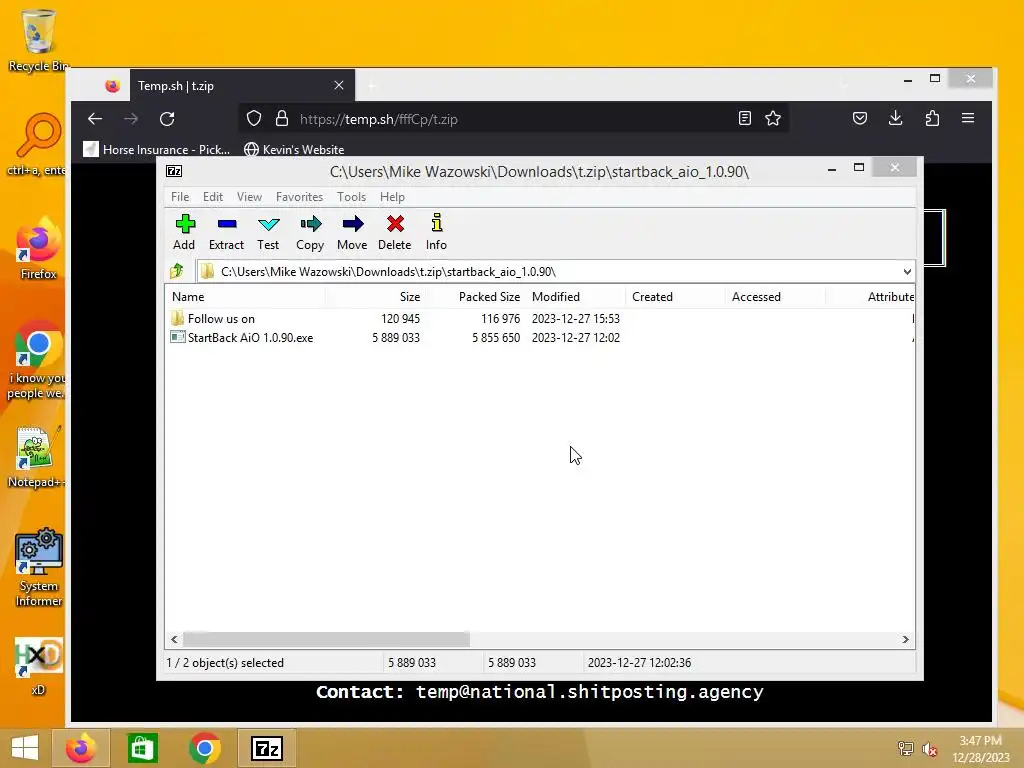1024x768 pixels.
Task: Close the Temp.sh tab
Action: (338, 86)
